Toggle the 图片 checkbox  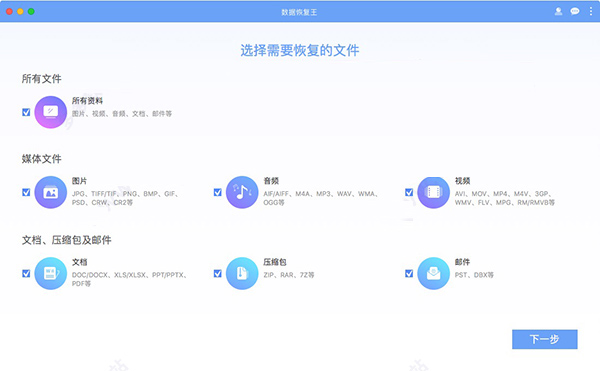point(26,192)
